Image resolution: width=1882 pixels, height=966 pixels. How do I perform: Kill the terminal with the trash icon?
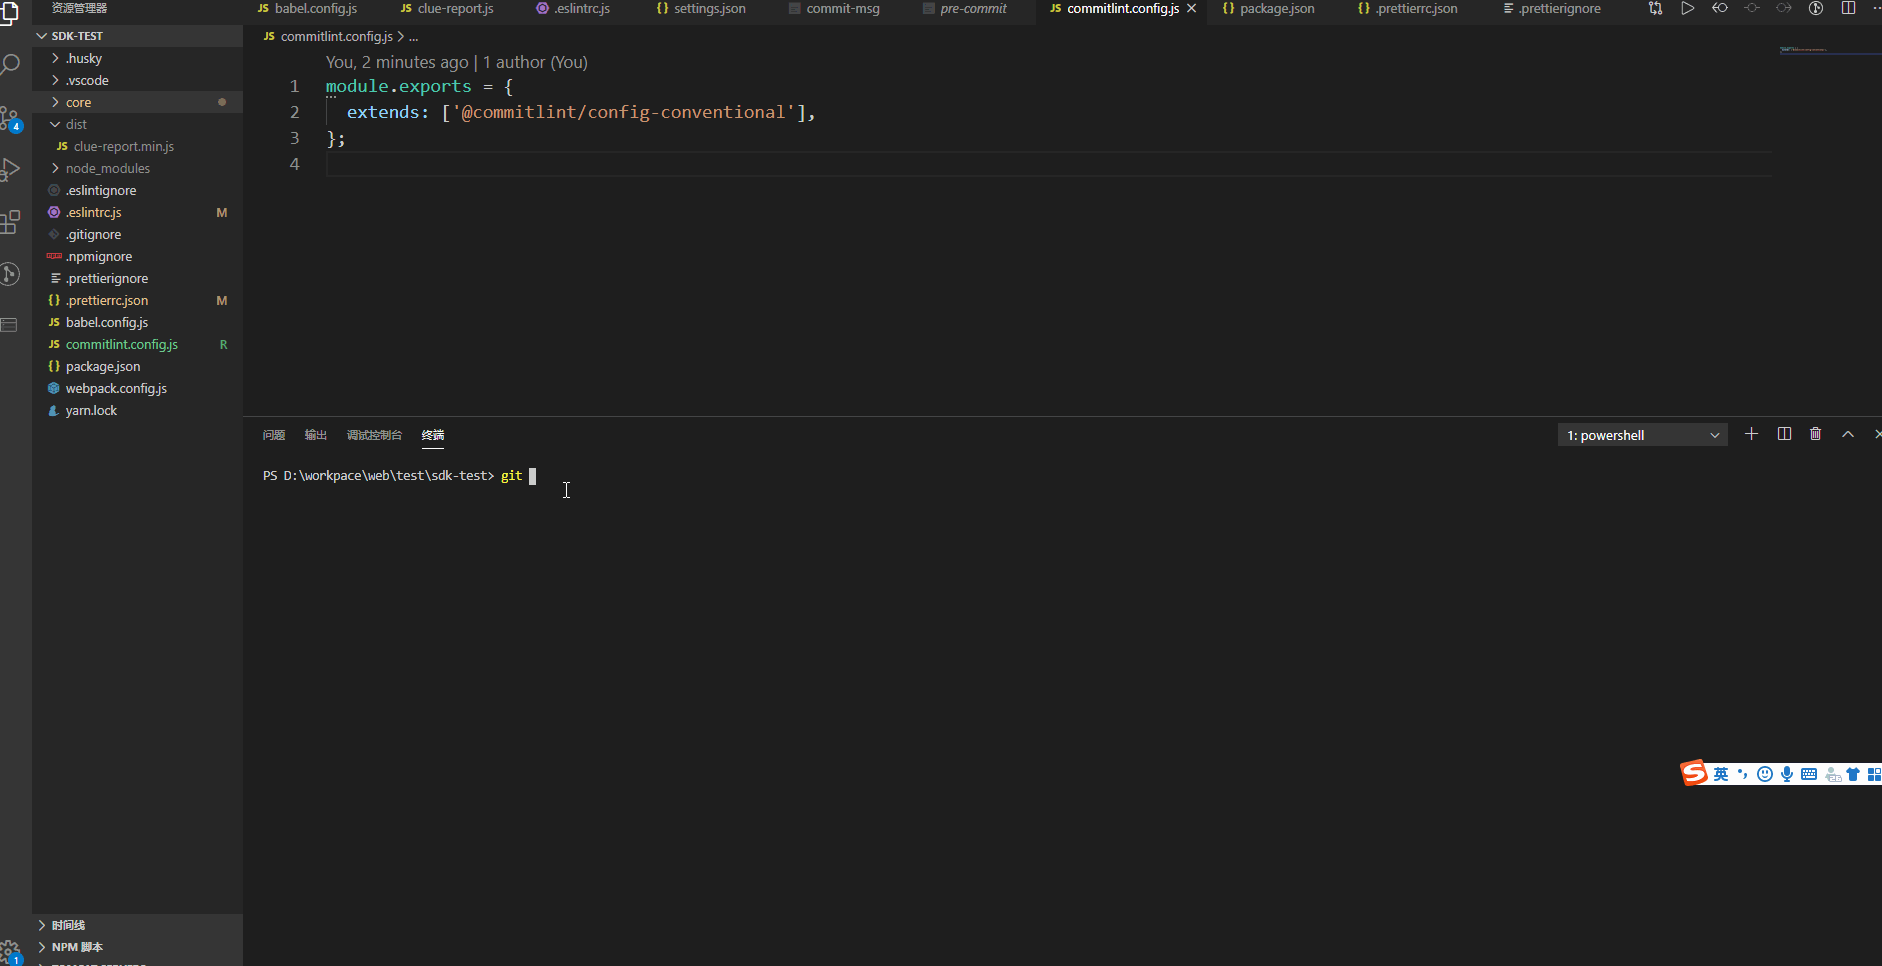[x=1816, y=433]
